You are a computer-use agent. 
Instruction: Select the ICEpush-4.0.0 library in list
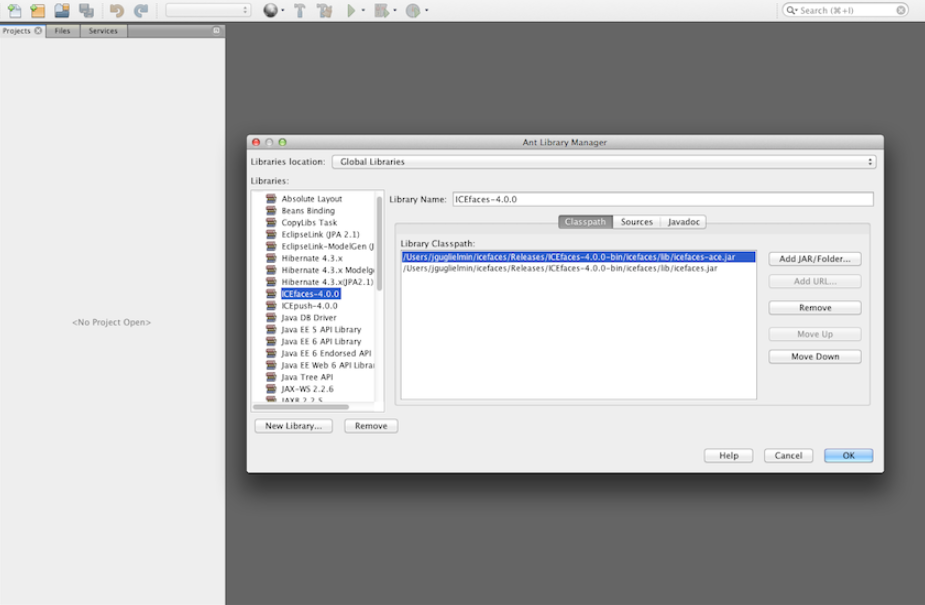coord(309,306)
